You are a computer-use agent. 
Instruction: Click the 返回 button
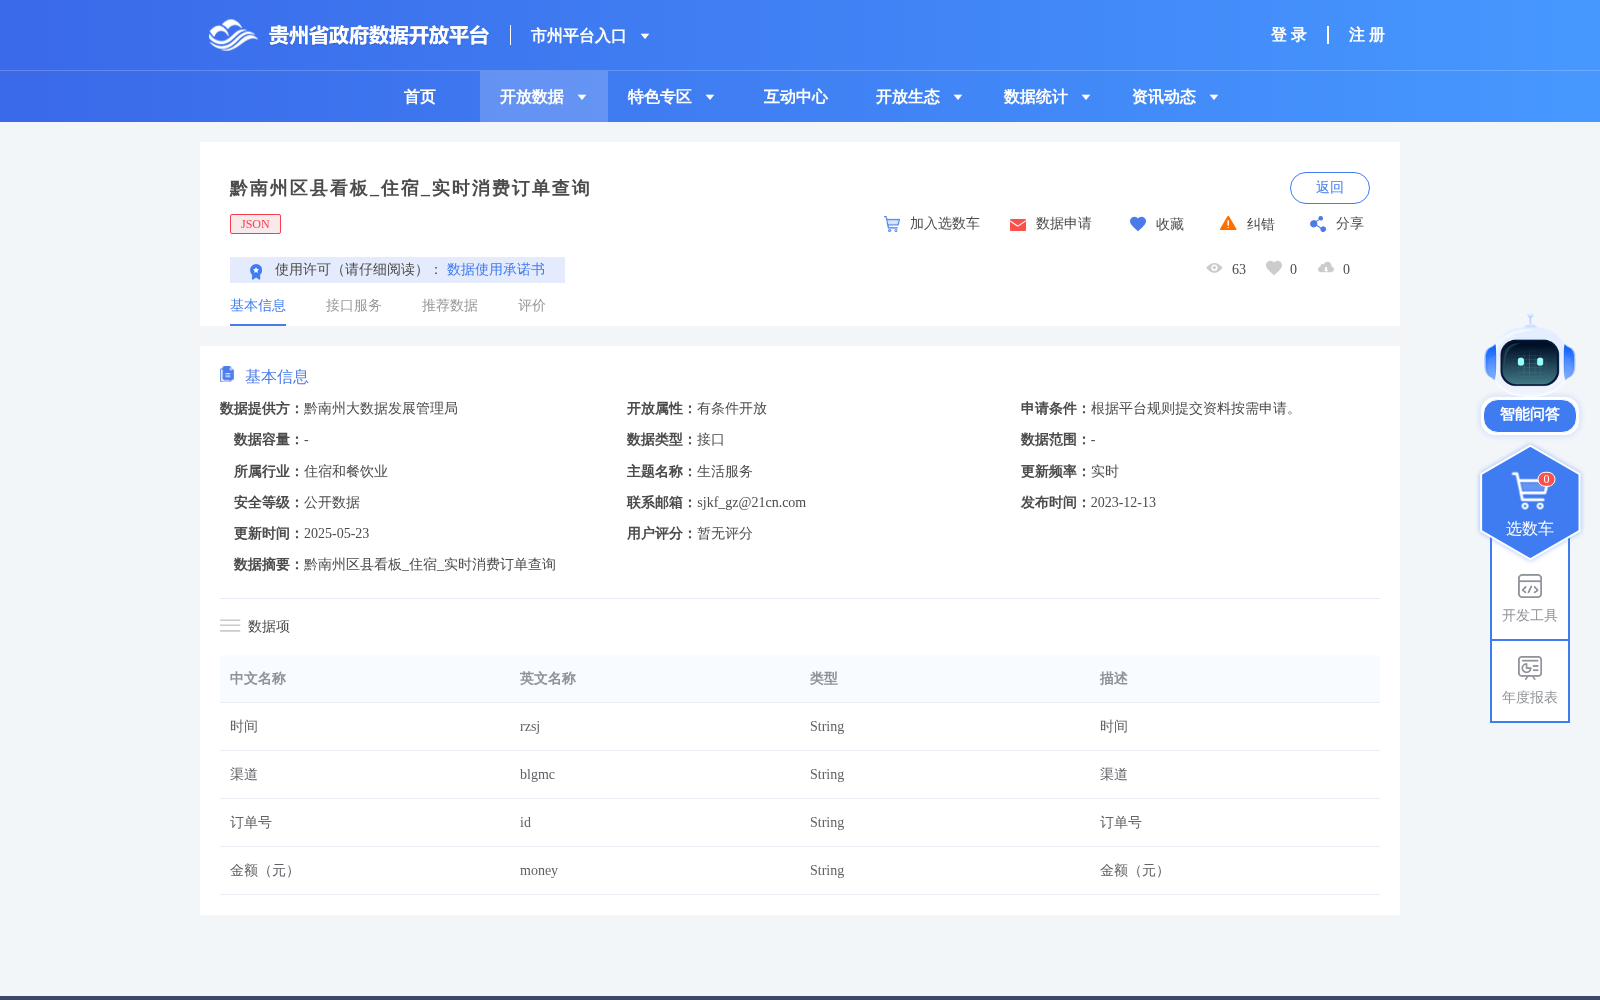[1330, 188]
